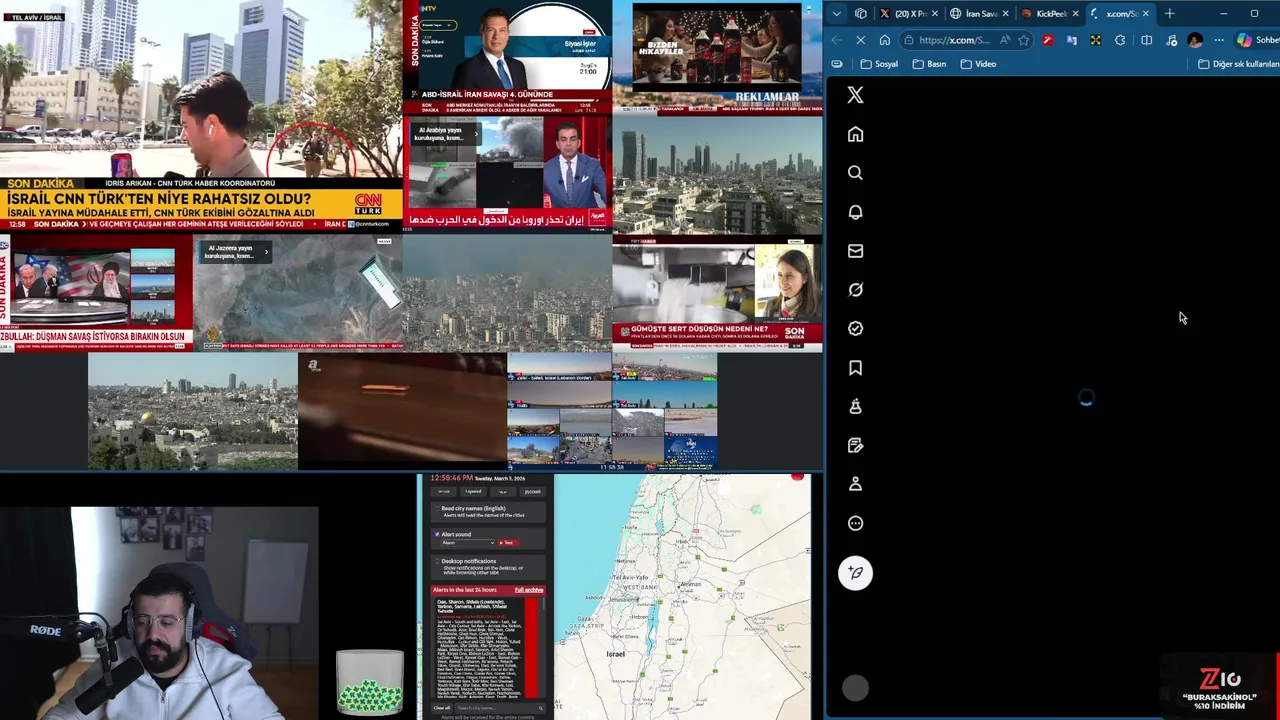Add page to favorites star icon
The height and width of the screenshot is (720, 1280).
(1023, 40)
